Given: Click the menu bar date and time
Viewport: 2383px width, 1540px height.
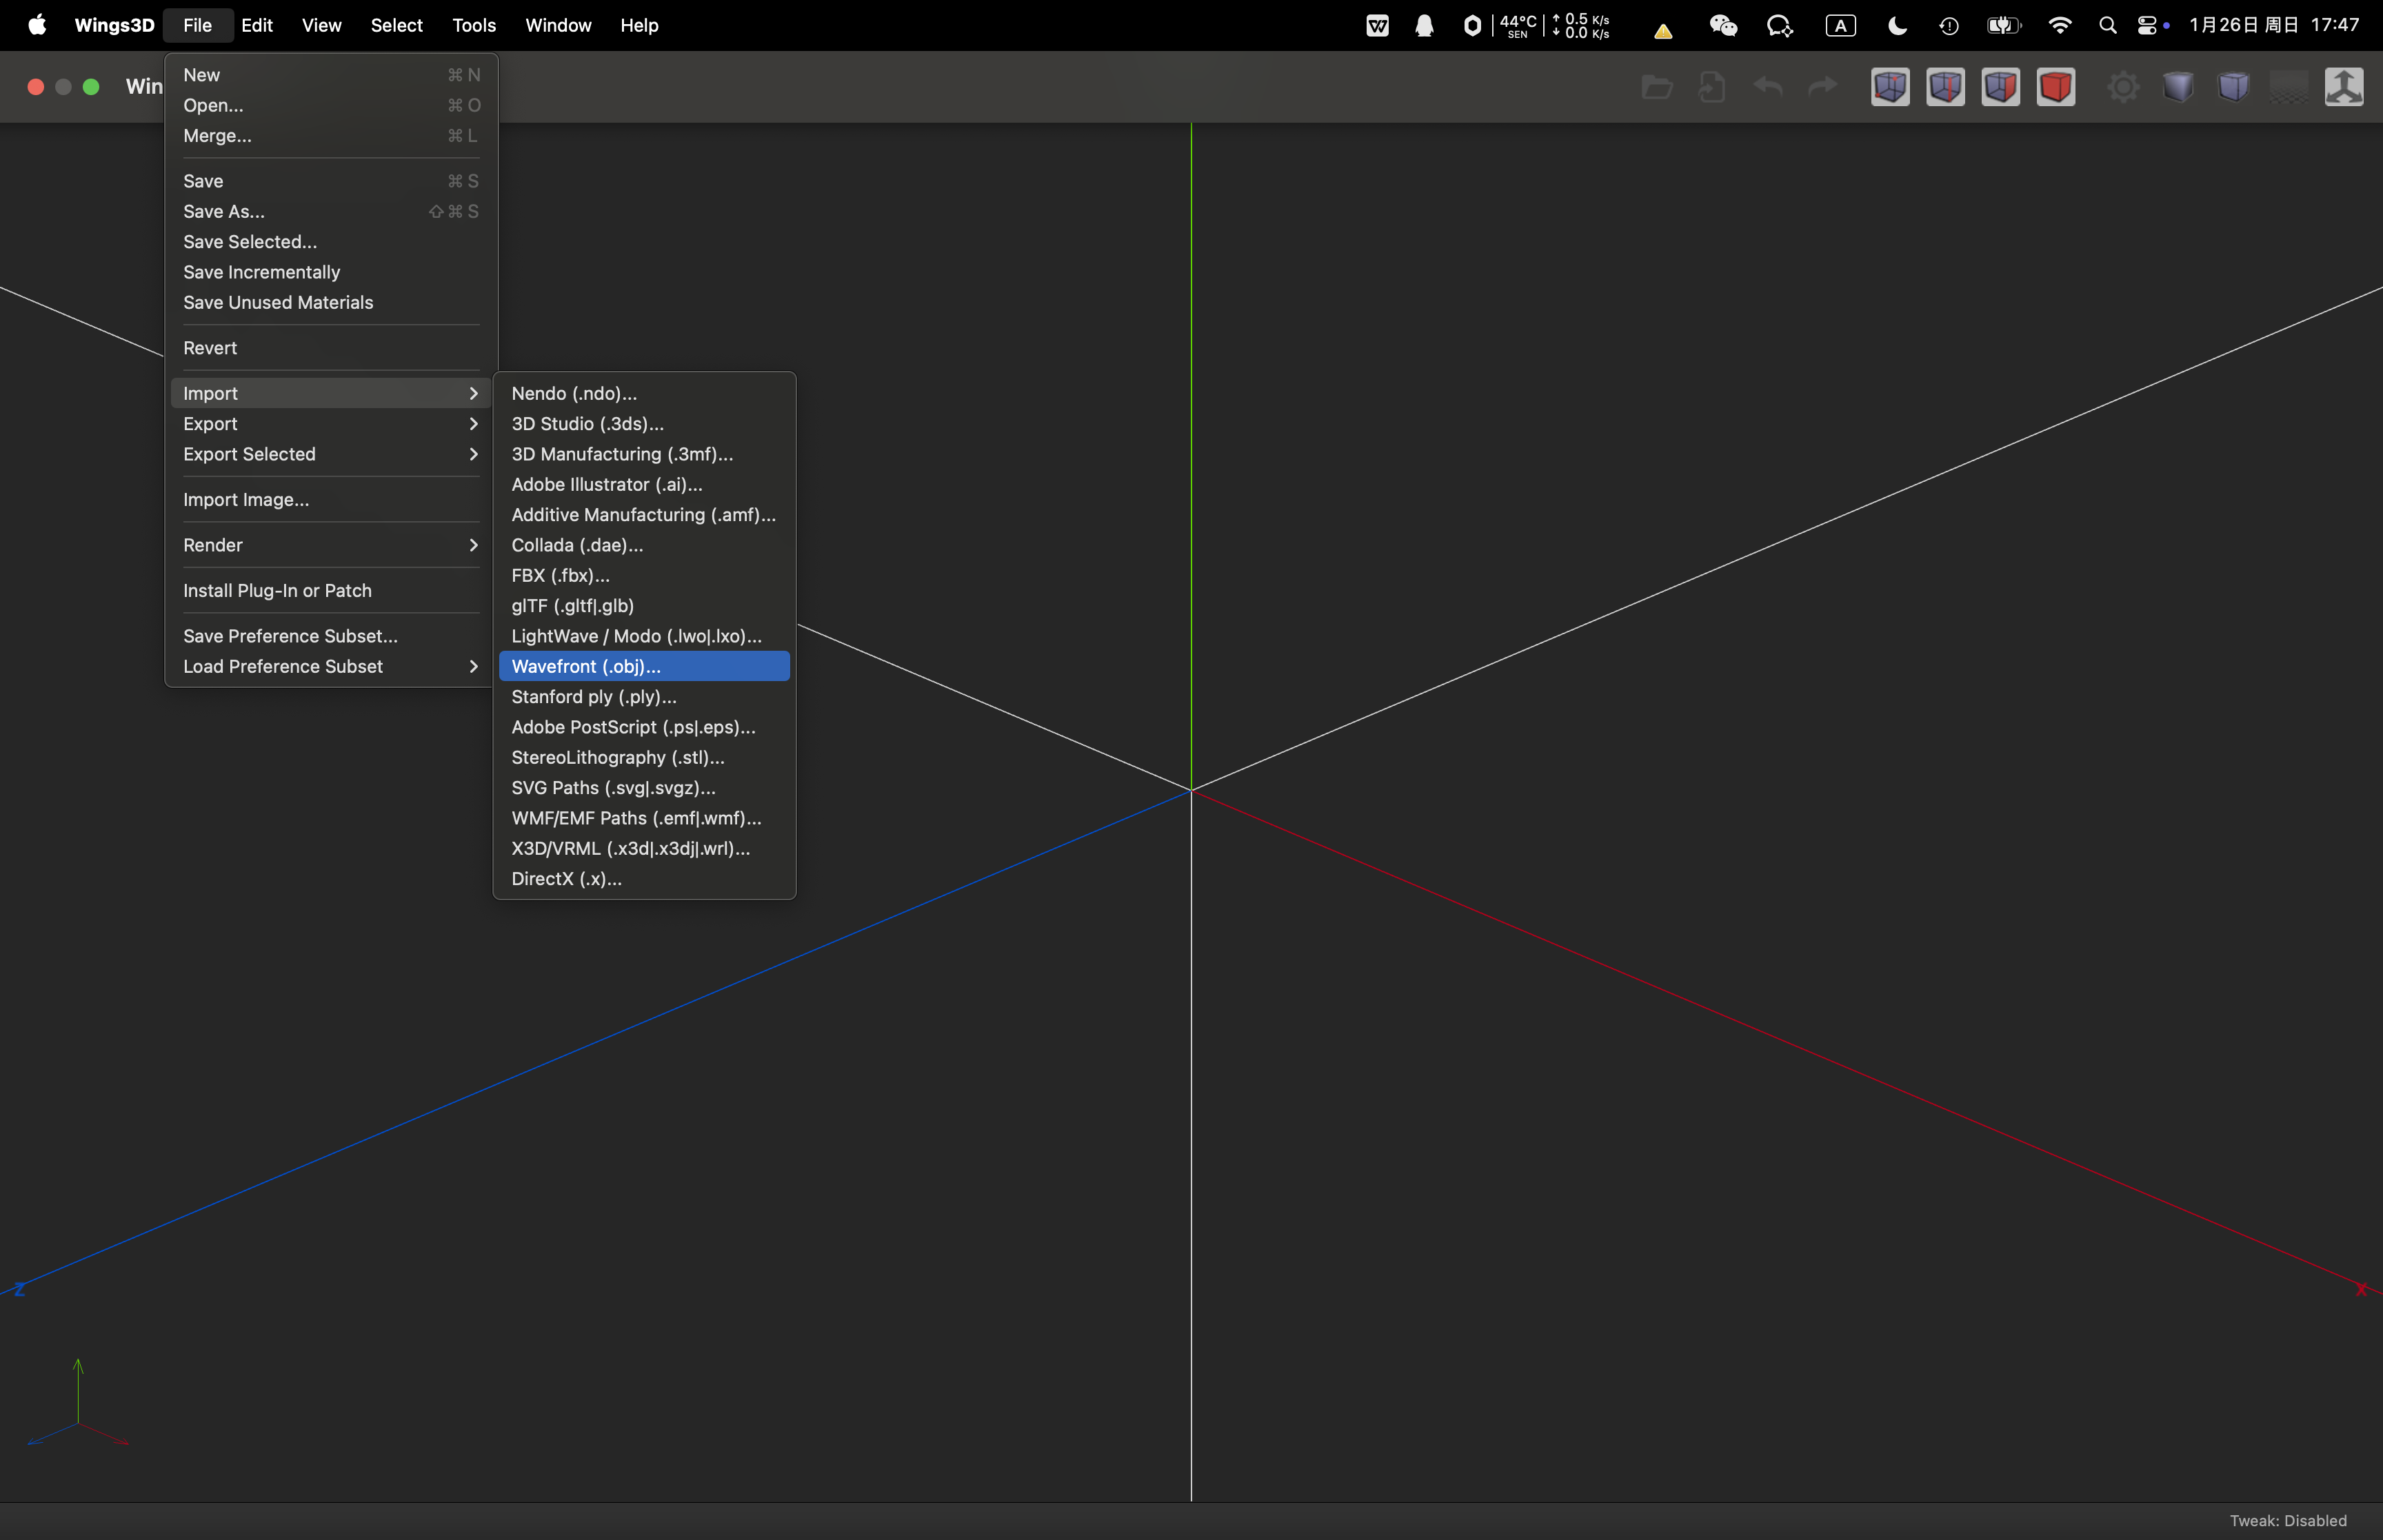Looking at the screenshot, I should click(2274, 25).
